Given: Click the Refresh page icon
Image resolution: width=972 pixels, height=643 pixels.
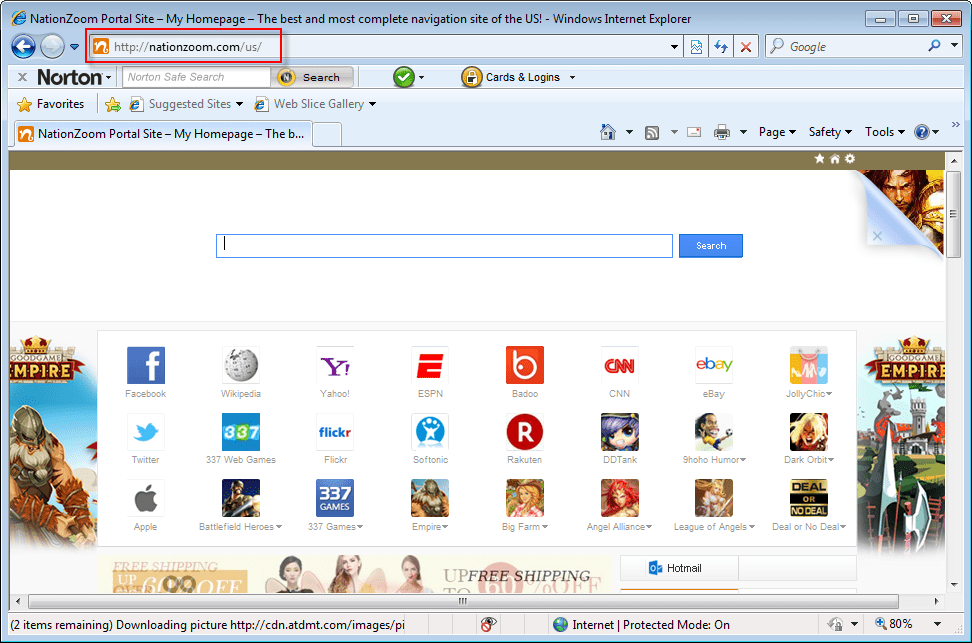Looking at the screenshot, I should point(721,47).
